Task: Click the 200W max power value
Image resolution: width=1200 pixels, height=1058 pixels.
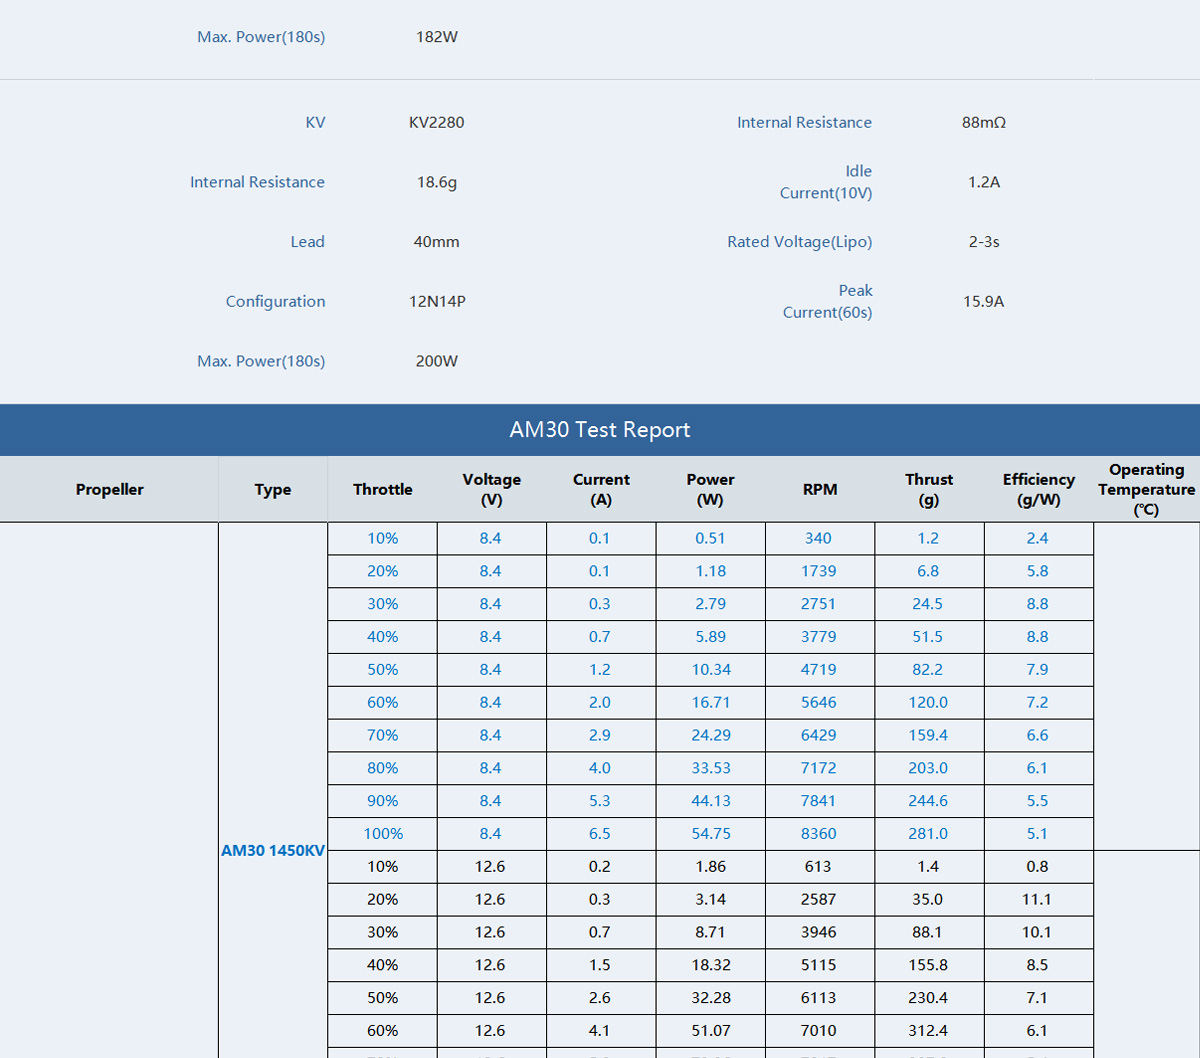Action: pos(437,361)
